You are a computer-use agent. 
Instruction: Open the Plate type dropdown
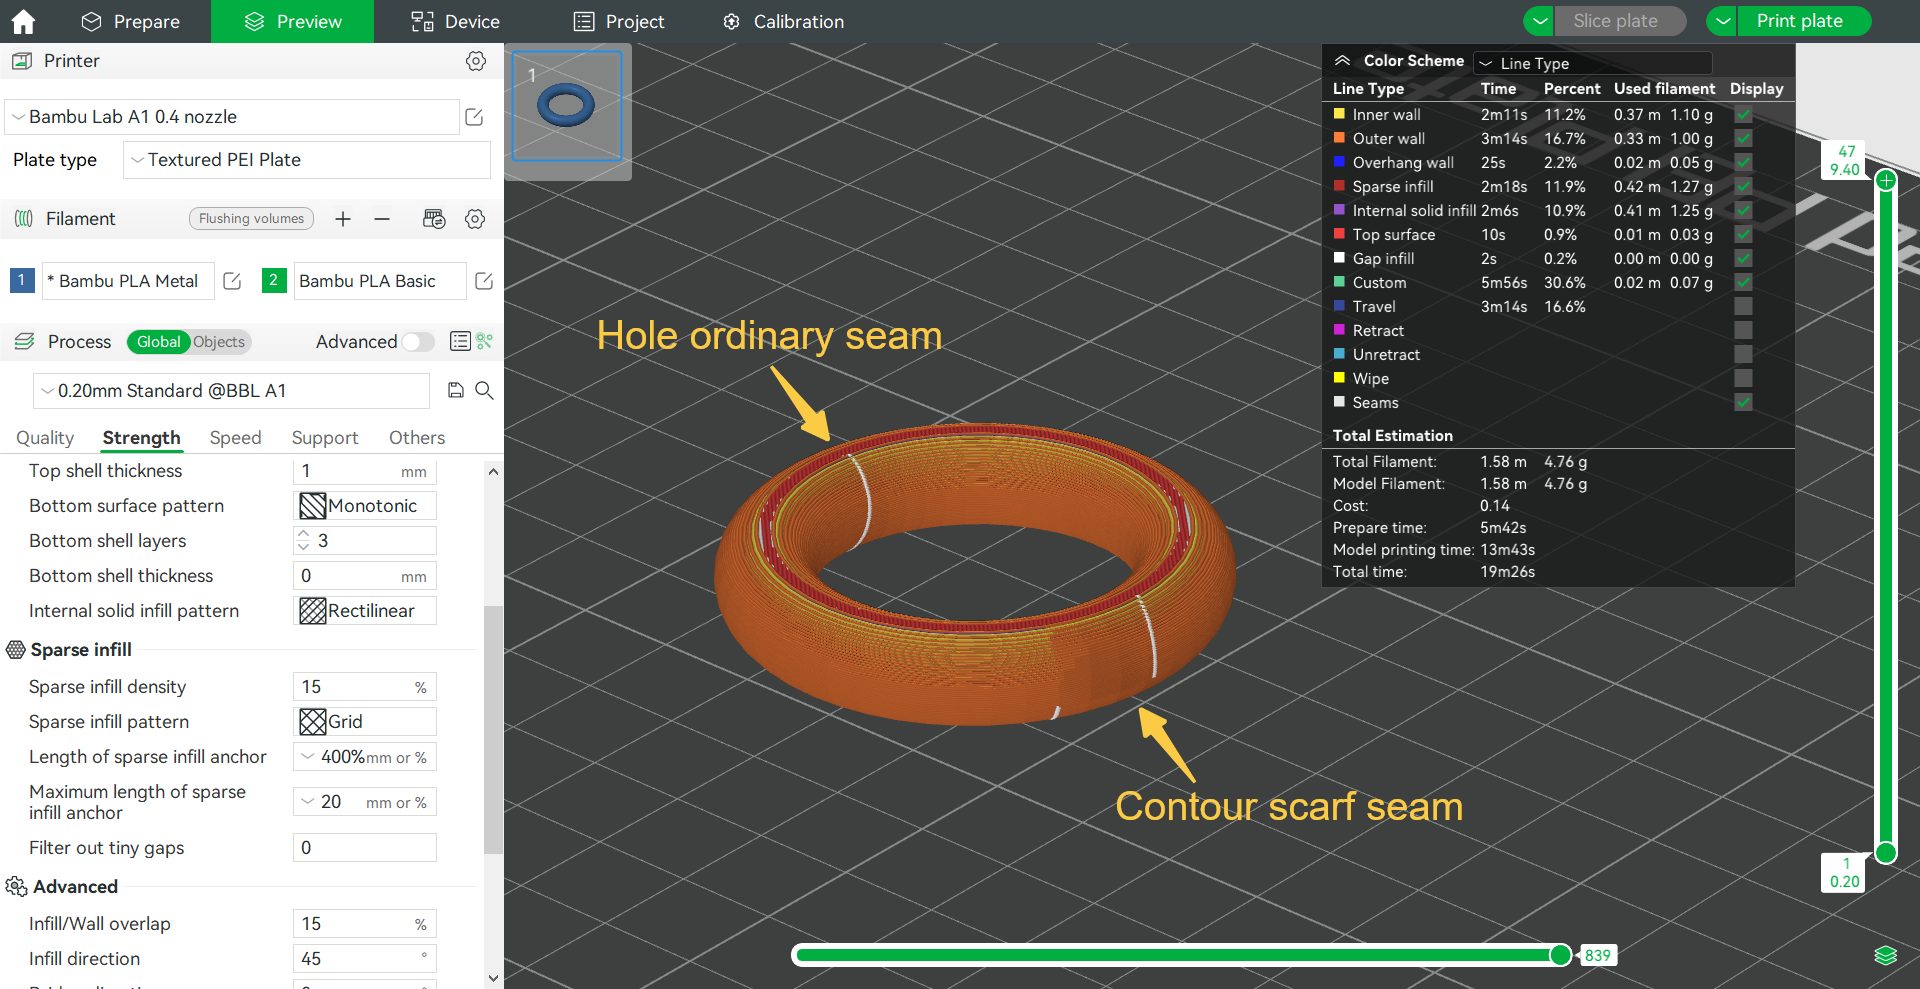[306, 160]
